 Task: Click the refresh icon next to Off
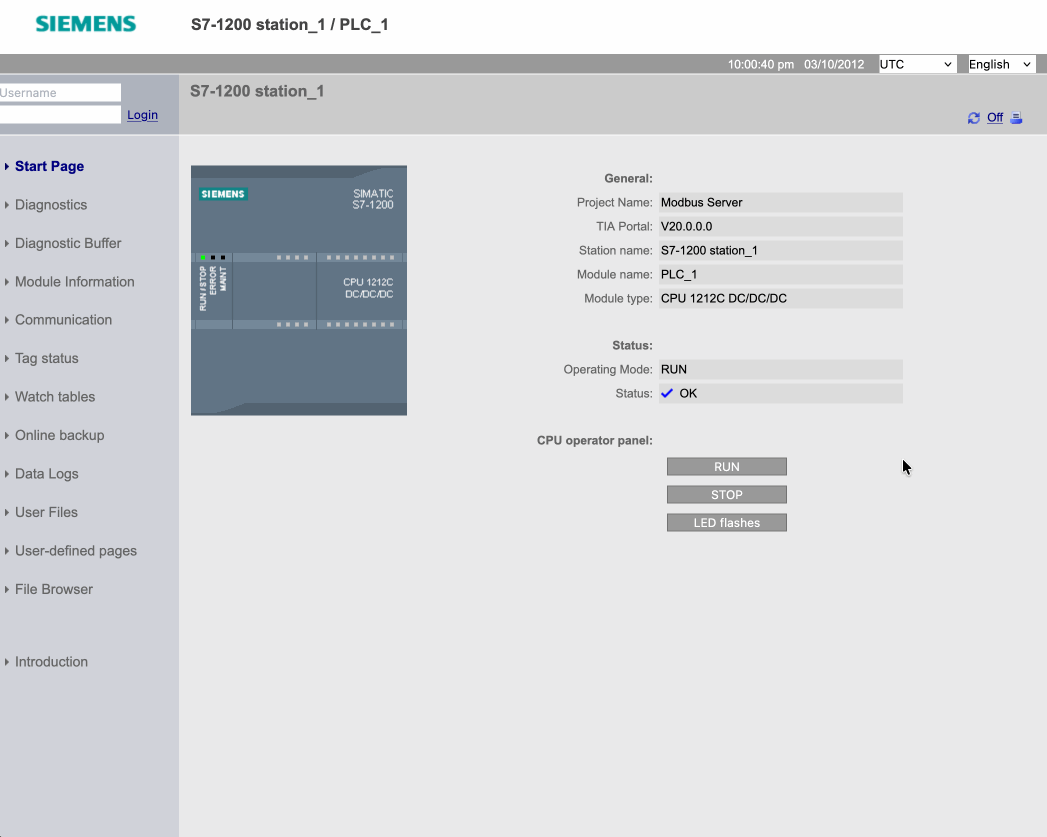point(974,118)
